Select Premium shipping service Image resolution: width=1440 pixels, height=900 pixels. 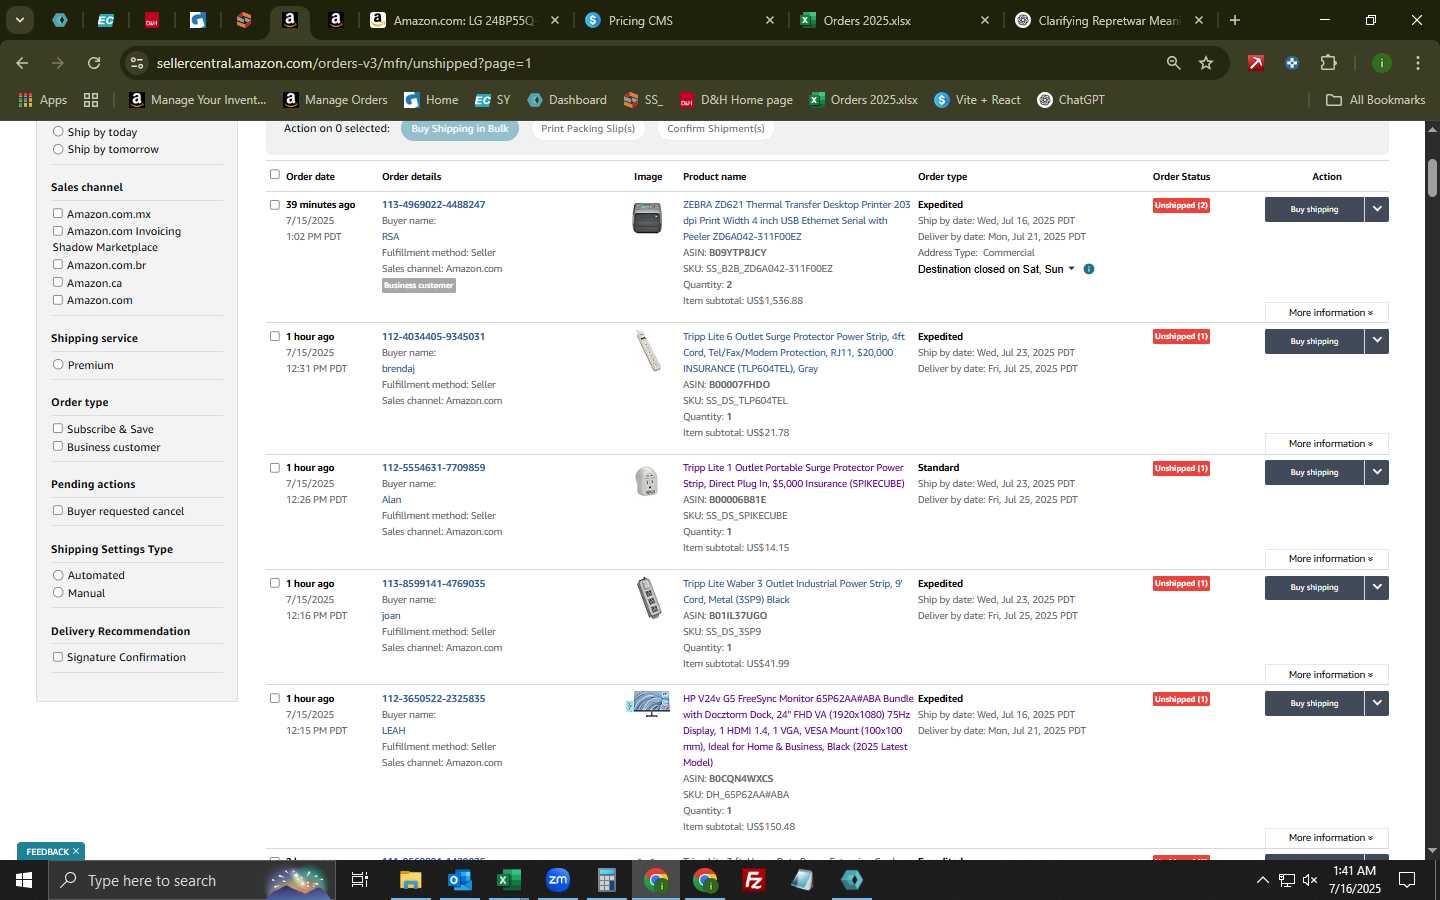[58, 364]
